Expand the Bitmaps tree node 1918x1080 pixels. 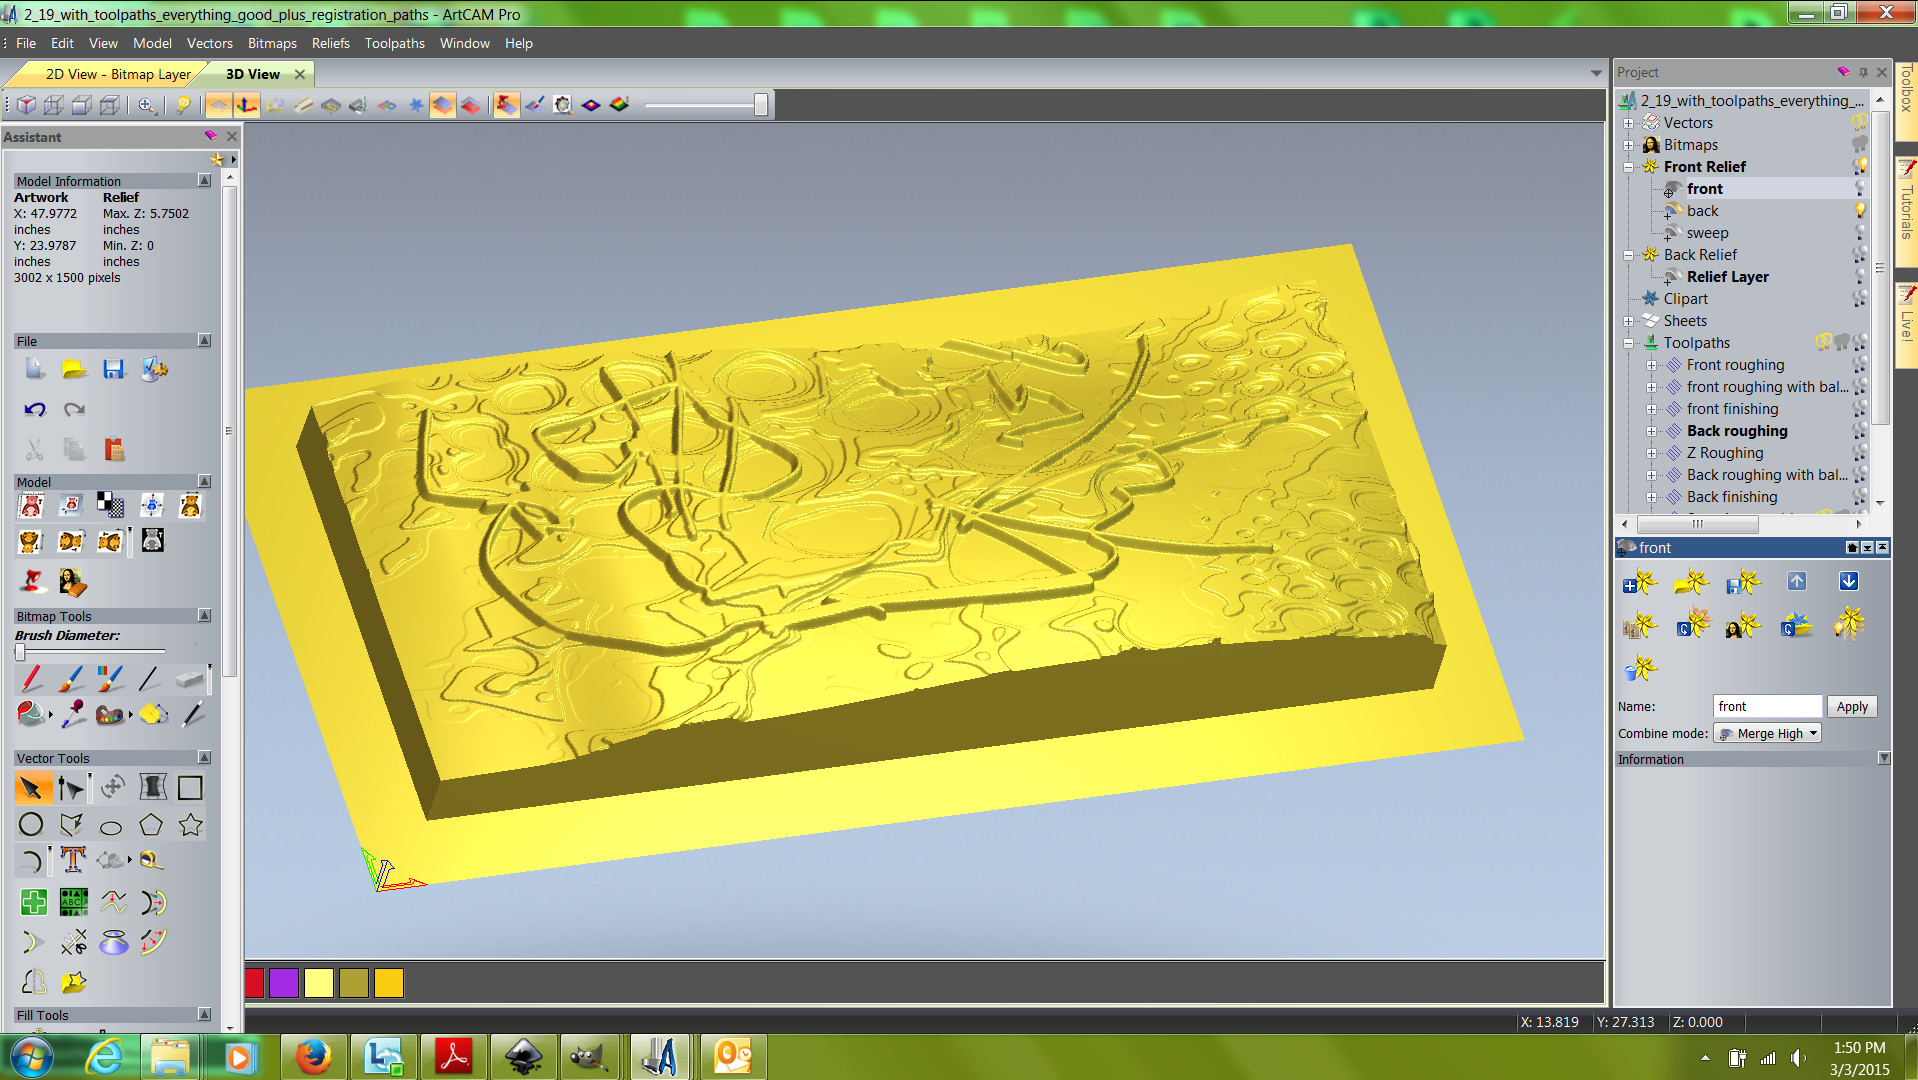click(x=1628, y=145)
